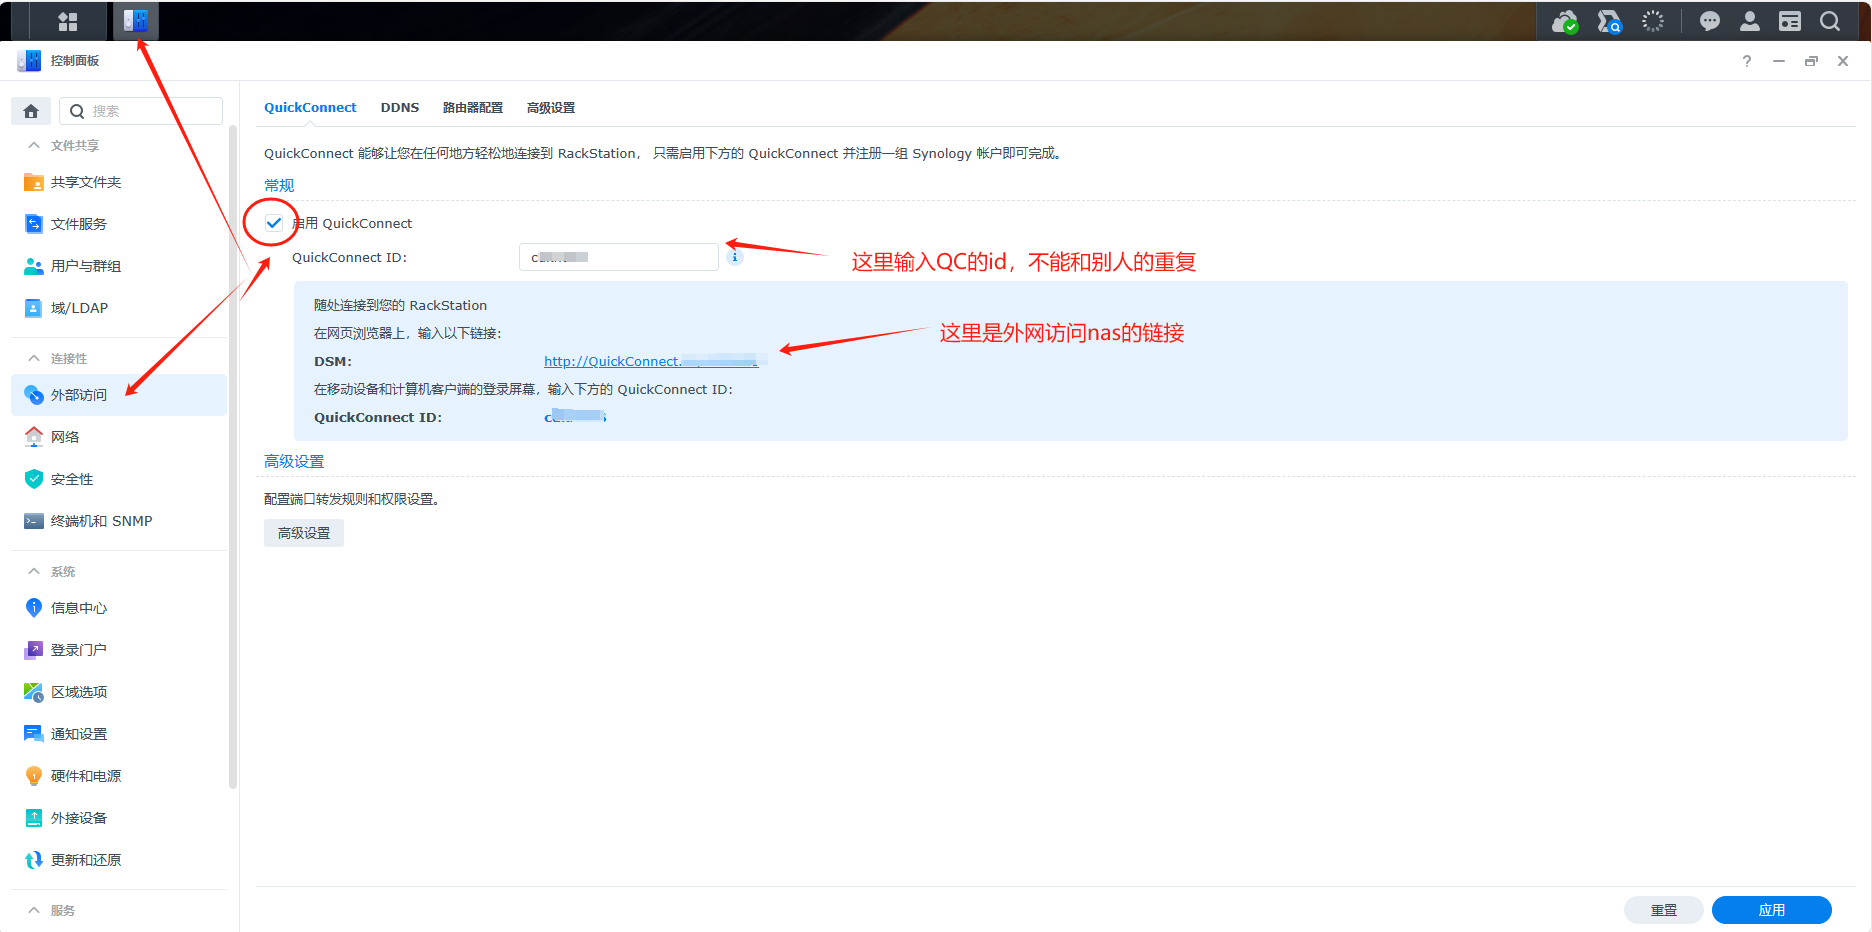The width and height of the screenshot is (1872, 932).
Task: Click the QuickConnect ID input field
Action: [x=618, y=257]
